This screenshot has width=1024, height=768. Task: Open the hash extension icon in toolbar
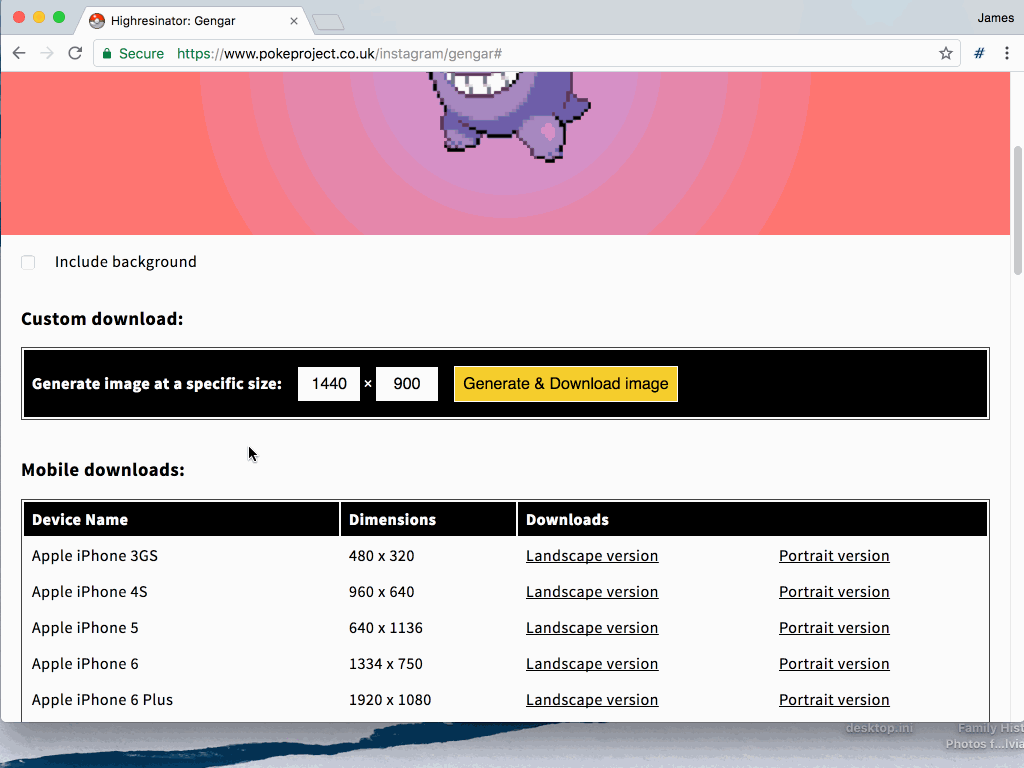979,54
